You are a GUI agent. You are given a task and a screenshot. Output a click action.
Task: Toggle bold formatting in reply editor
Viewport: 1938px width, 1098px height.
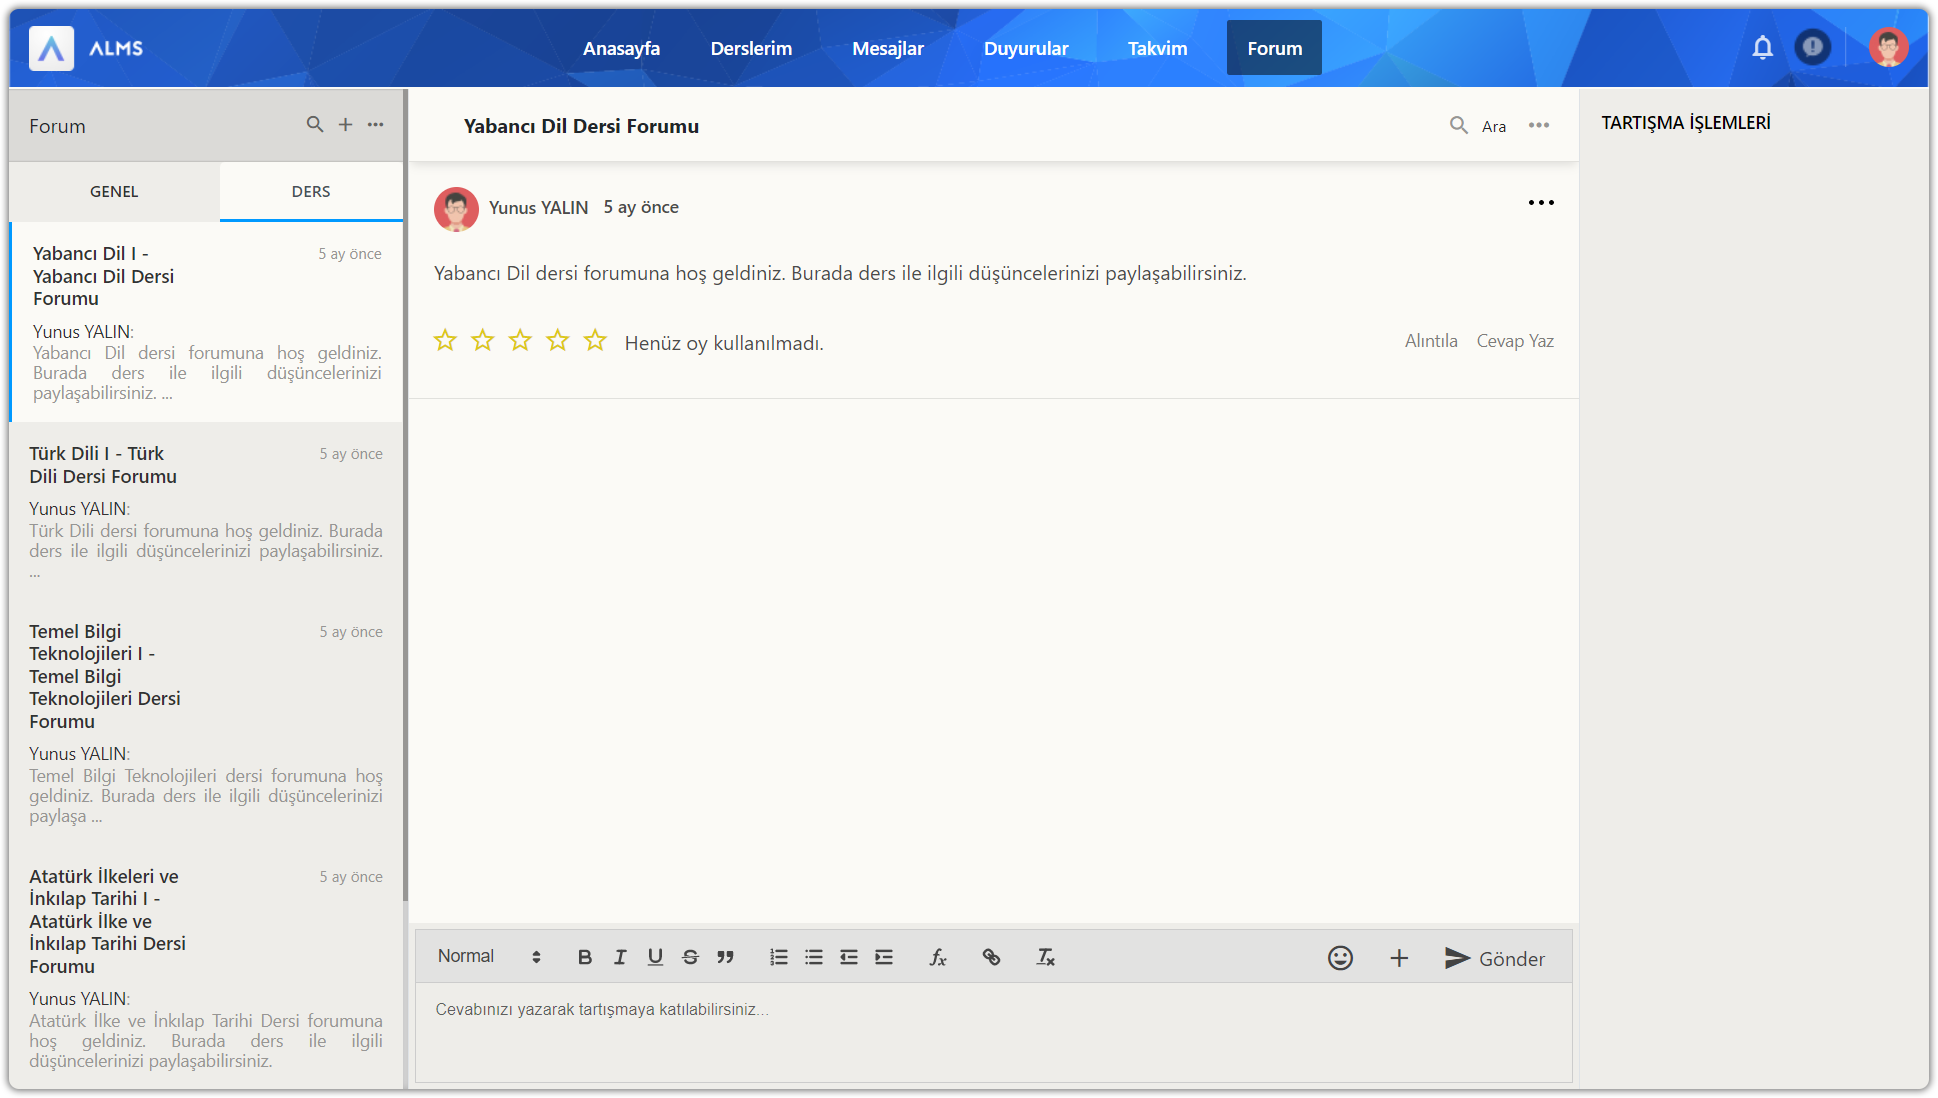585,957
